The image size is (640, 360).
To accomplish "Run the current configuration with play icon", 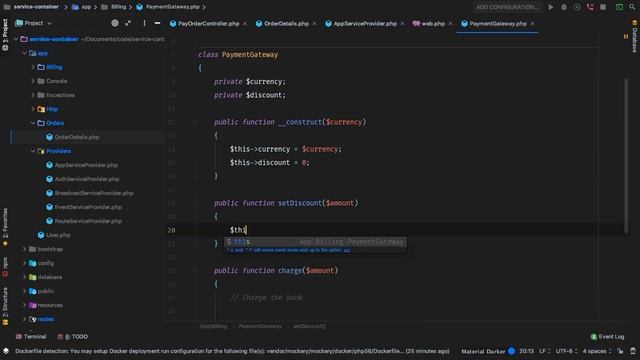I will 551,7.
